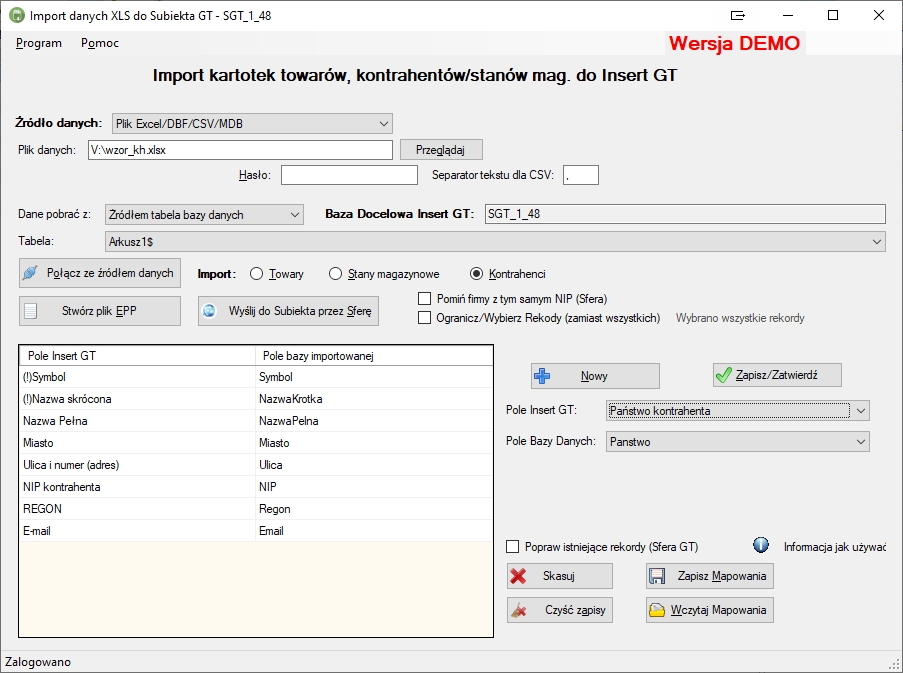Open the Pomoc menu
This screenshot has width=903, height=673.
[100, 43]
